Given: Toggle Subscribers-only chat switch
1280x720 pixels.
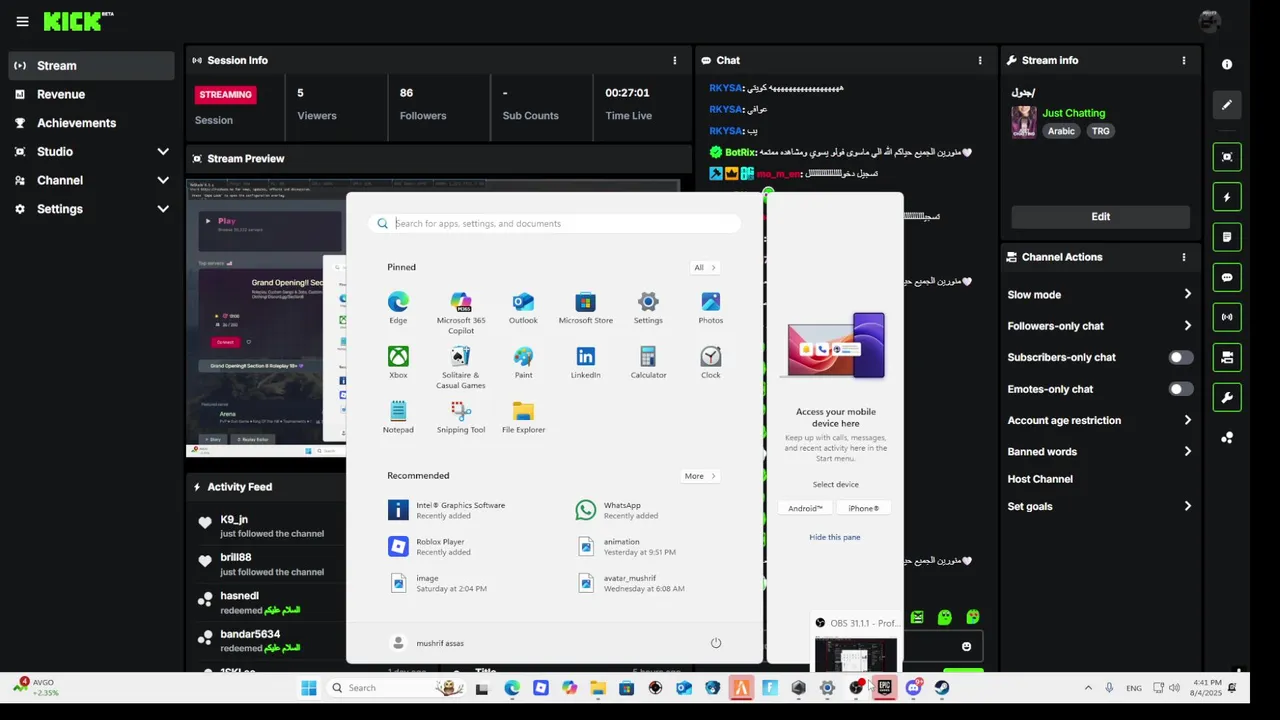Looking at the screenshot, I should 1181,357.
